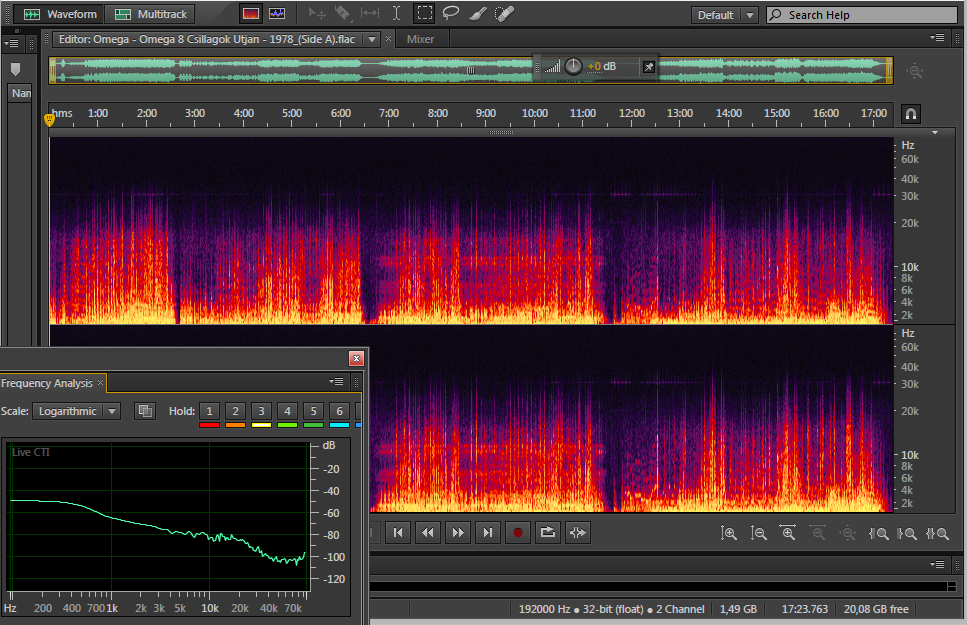This screenshot has width=967, height=625.
Task: Toggle the snapping magnet icon
Action: pyautogui.click(x=911, y=114)
